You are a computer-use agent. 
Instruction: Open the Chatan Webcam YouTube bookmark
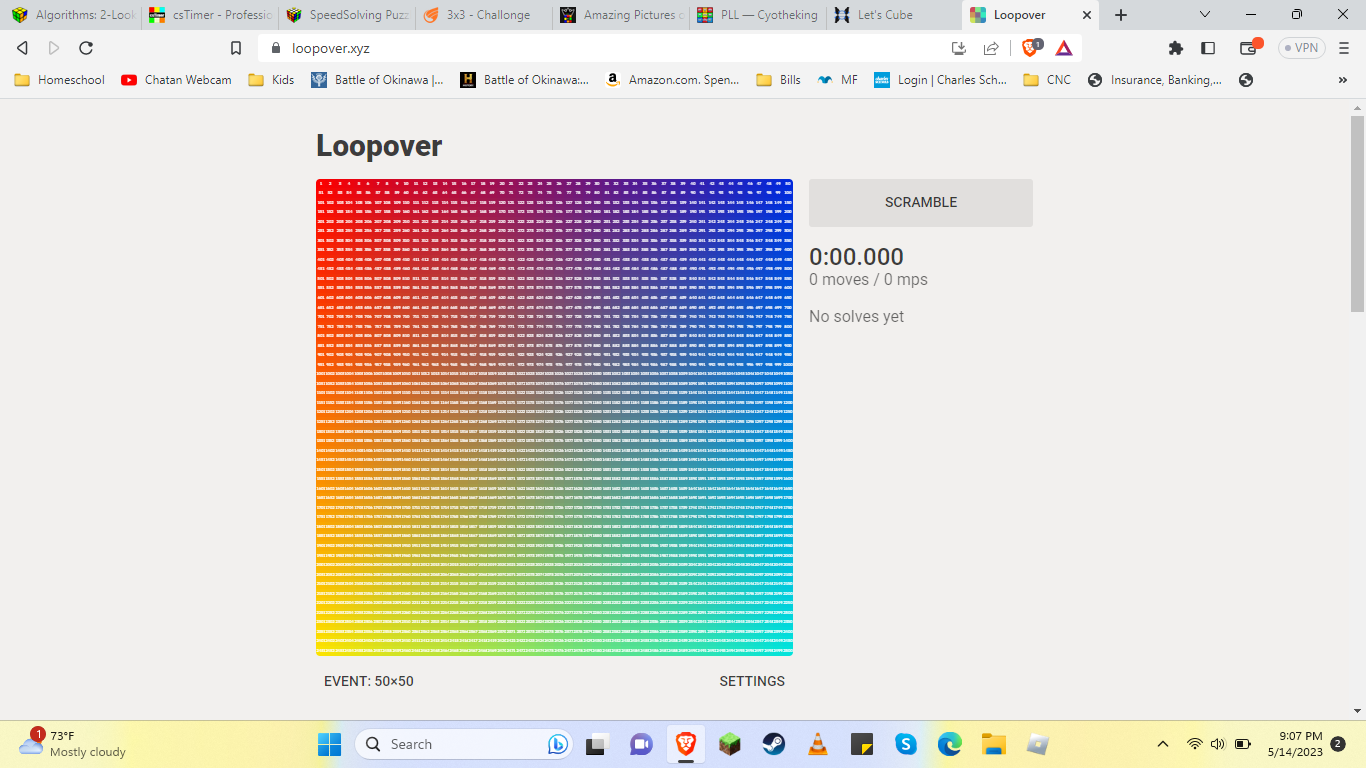point(176,80)
